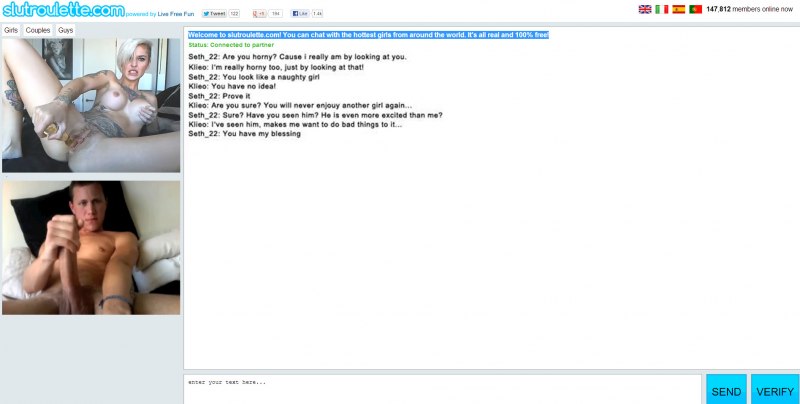
Task: Switch language using the UK flag
Action: [x=645, y=9]
